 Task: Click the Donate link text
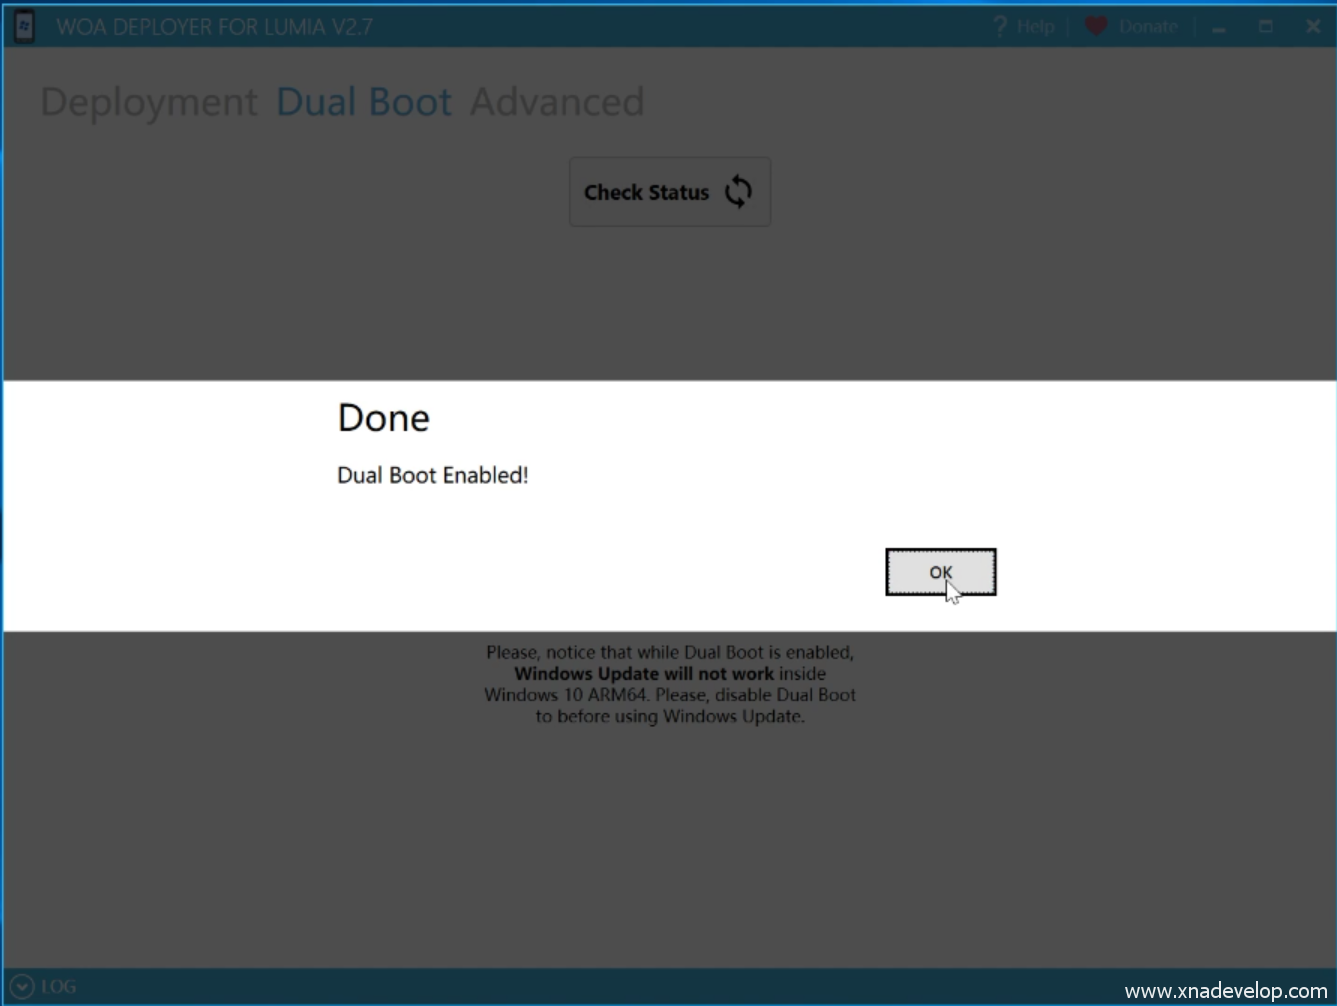click(1148, 27)
